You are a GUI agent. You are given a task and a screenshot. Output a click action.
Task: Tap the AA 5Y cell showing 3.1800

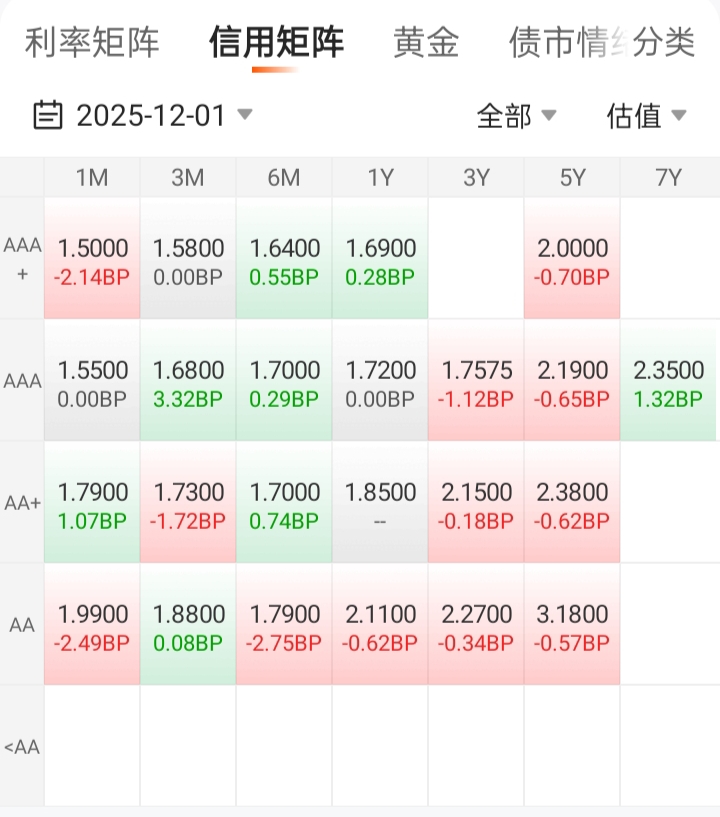point(572,627)
